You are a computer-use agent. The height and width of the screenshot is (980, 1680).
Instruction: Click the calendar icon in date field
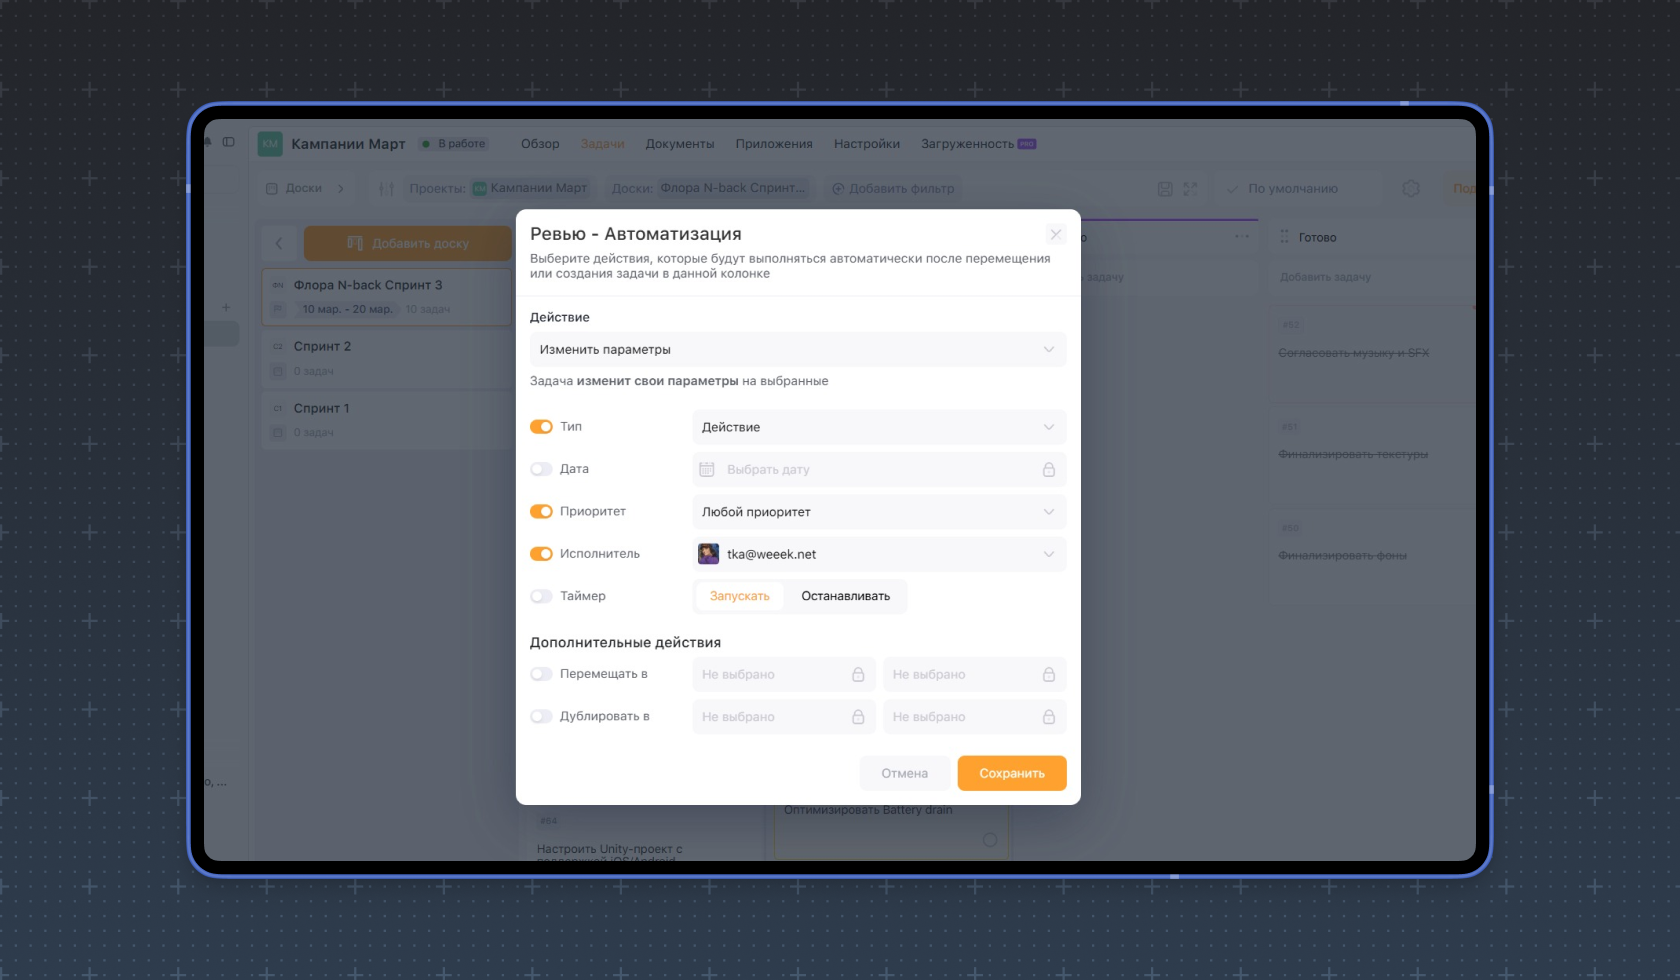[x=707, y=469]
